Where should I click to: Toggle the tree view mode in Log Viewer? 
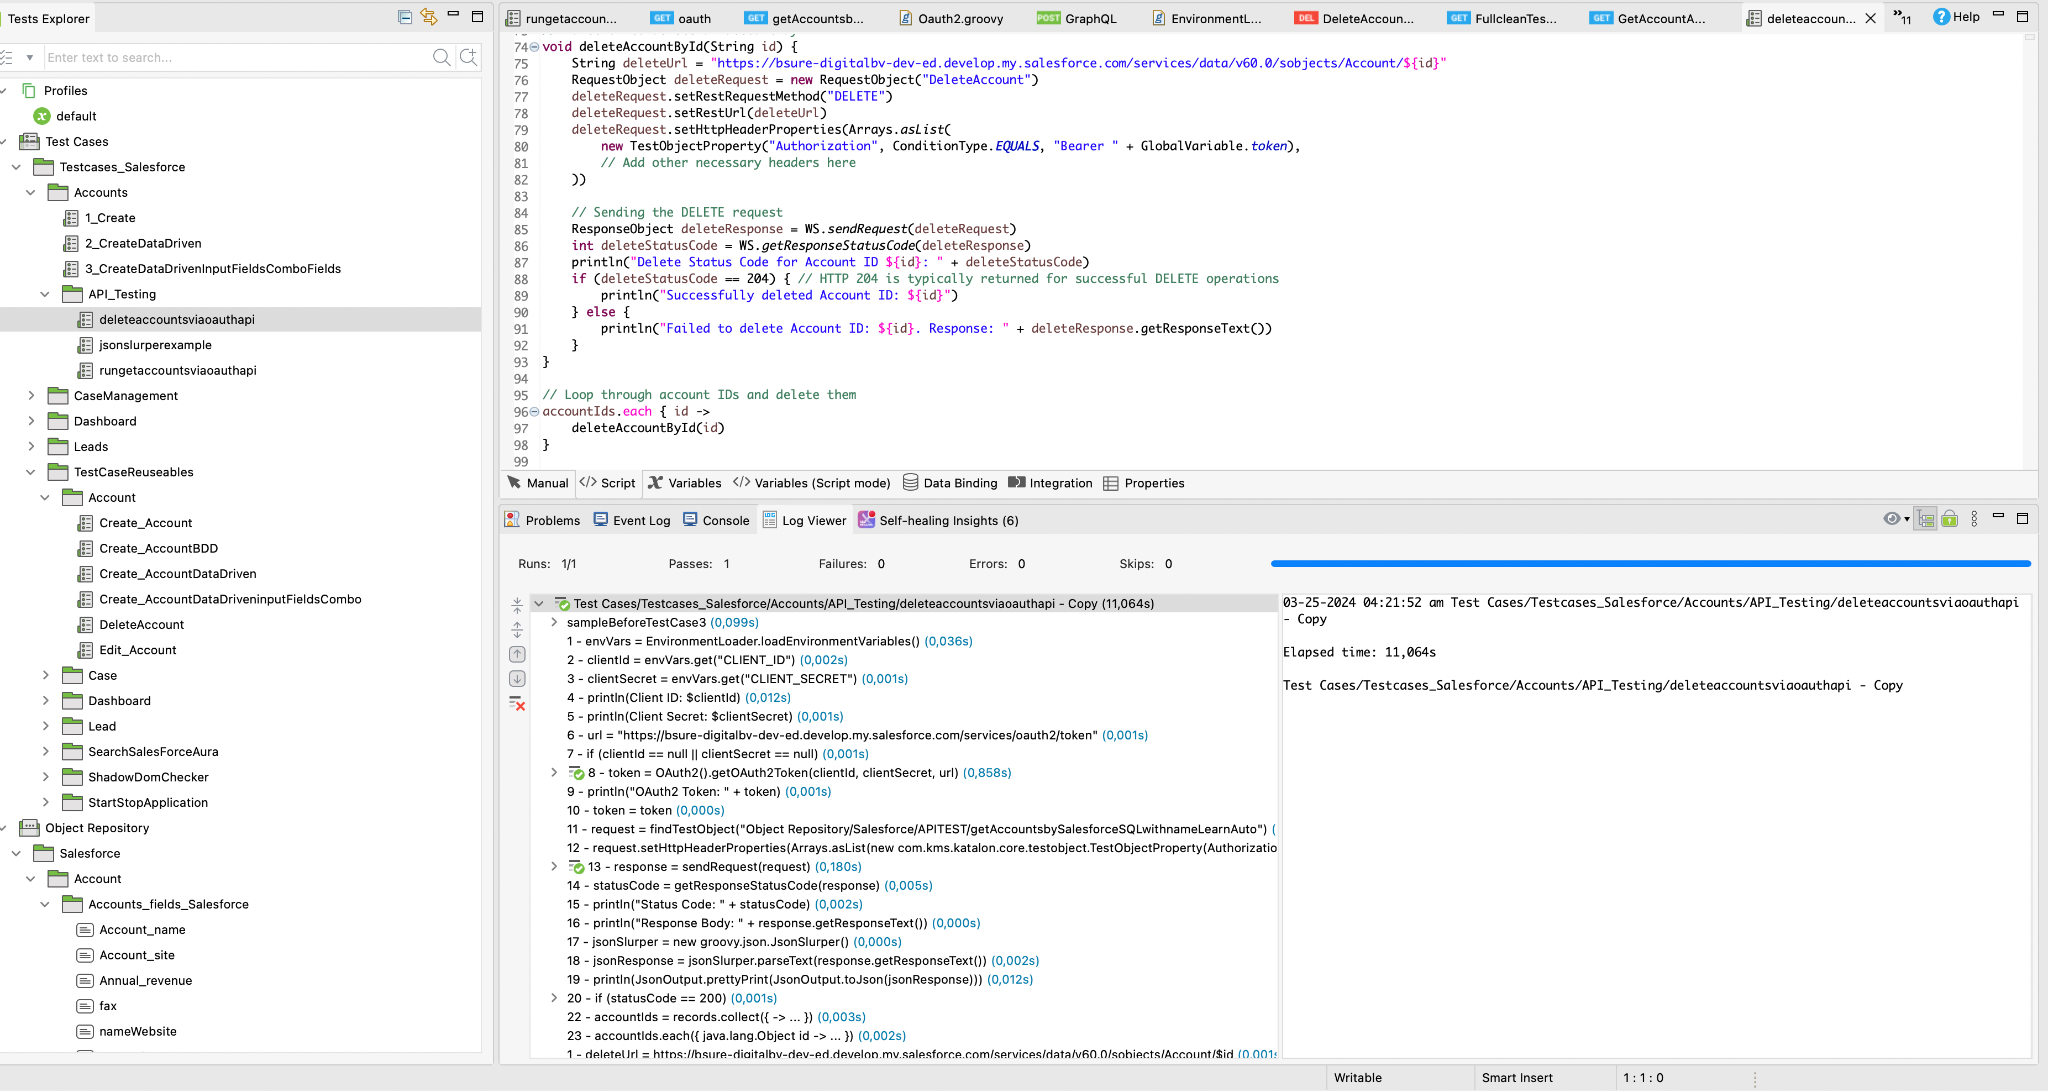tap(1925, 519)
